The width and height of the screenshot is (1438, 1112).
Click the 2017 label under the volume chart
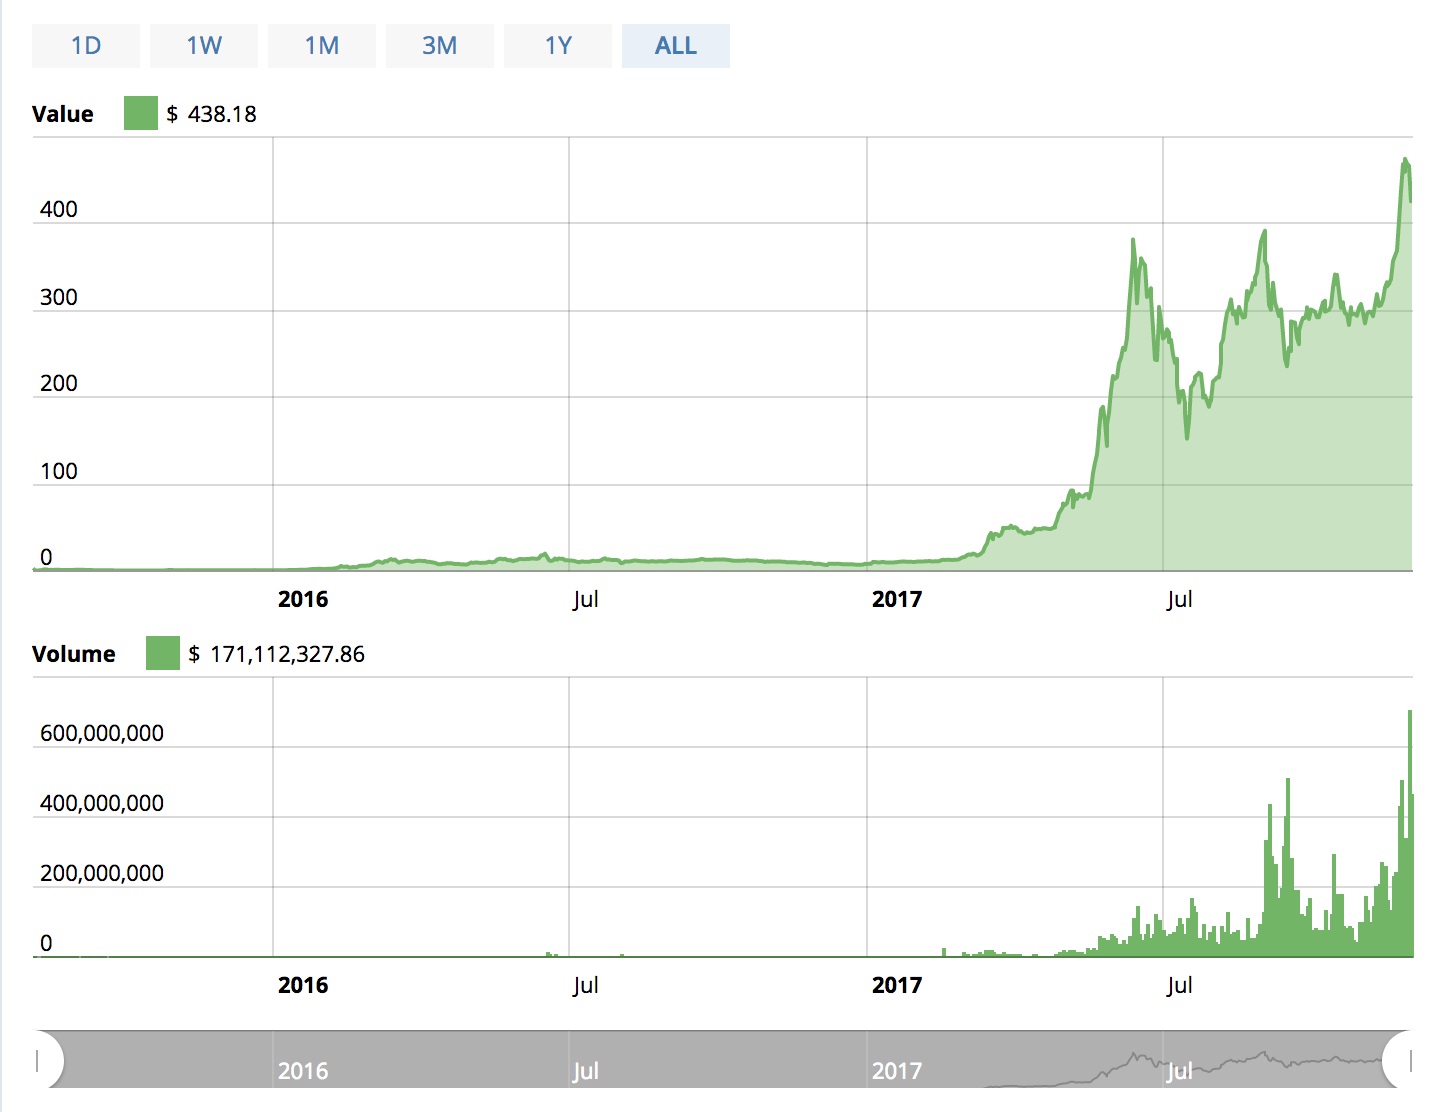pyautogui.click(x=897, y=985)
